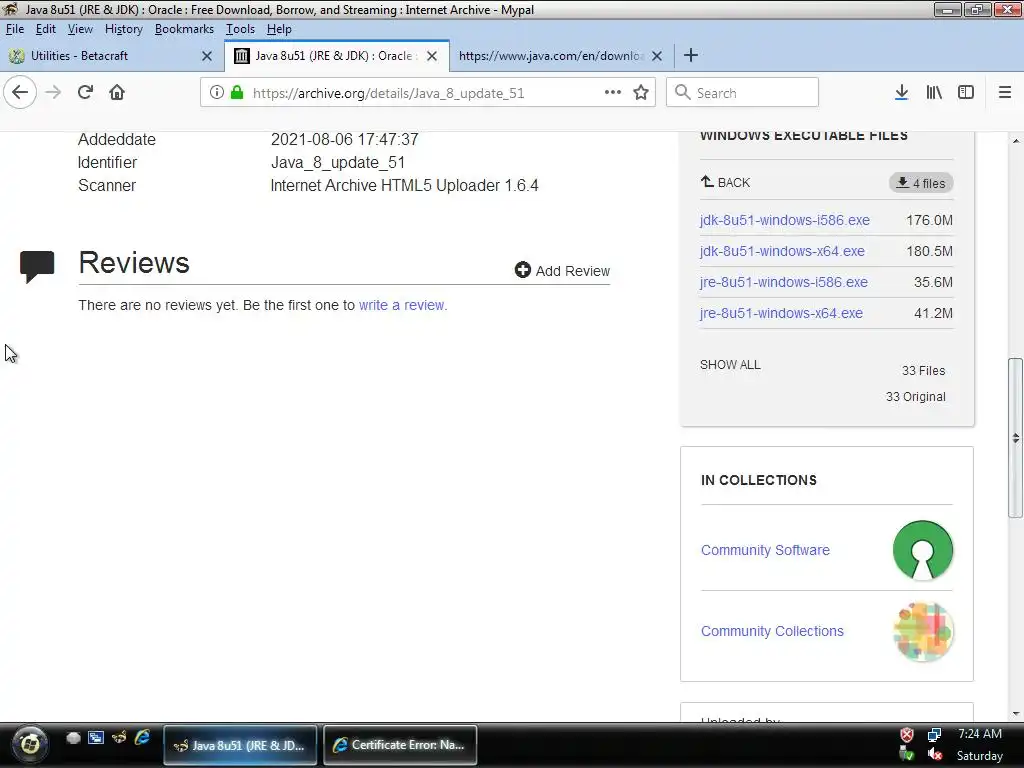The height and width of the screenshot is (768, 1024).
Task: Click the red security alert tray icon
Action: [x=907, y=735]
